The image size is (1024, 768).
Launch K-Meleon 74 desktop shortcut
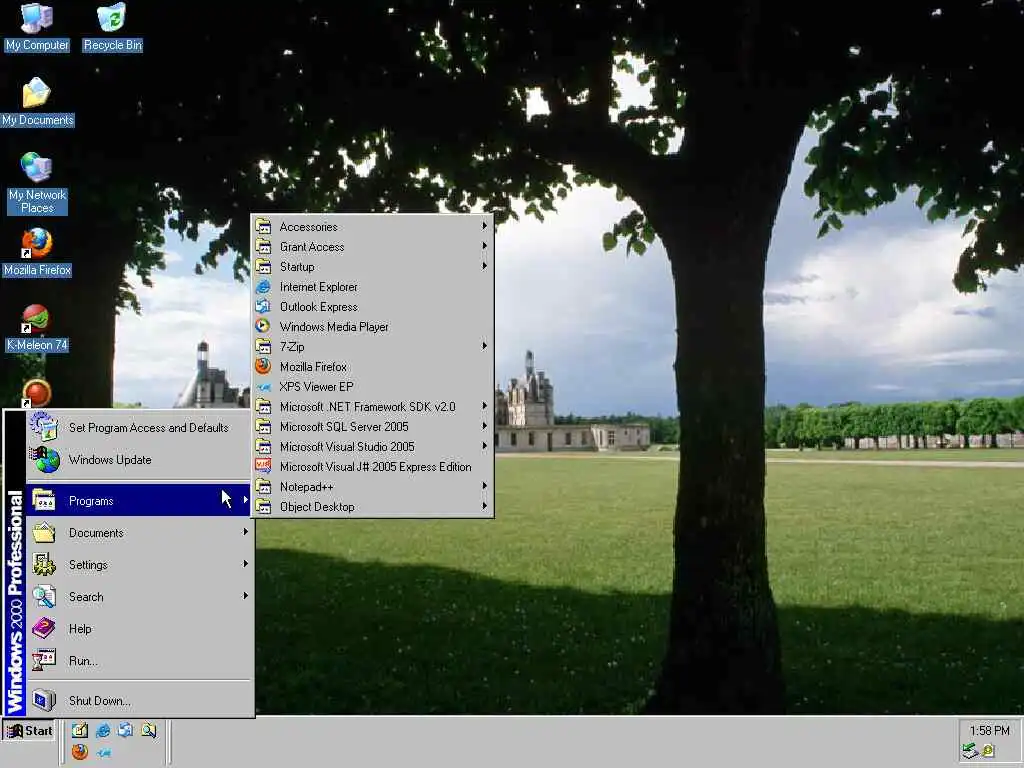37,328
